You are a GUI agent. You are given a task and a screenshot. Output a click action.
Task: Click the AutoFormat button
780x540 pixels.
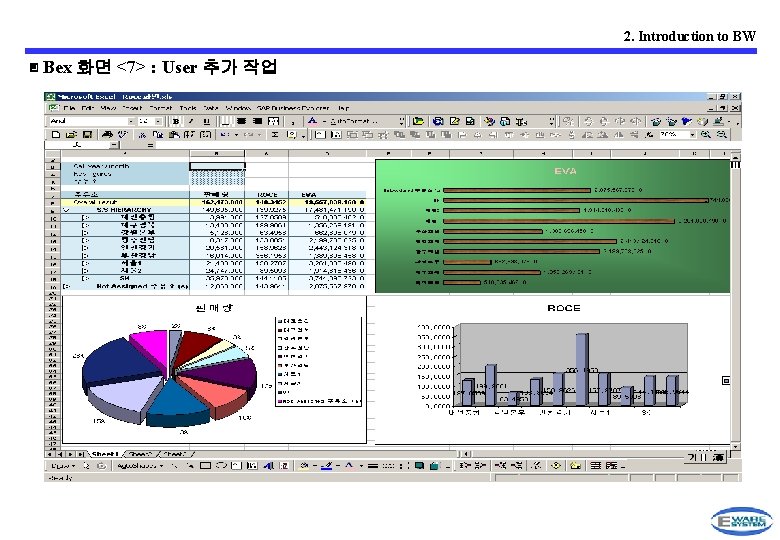pos(353,121)
